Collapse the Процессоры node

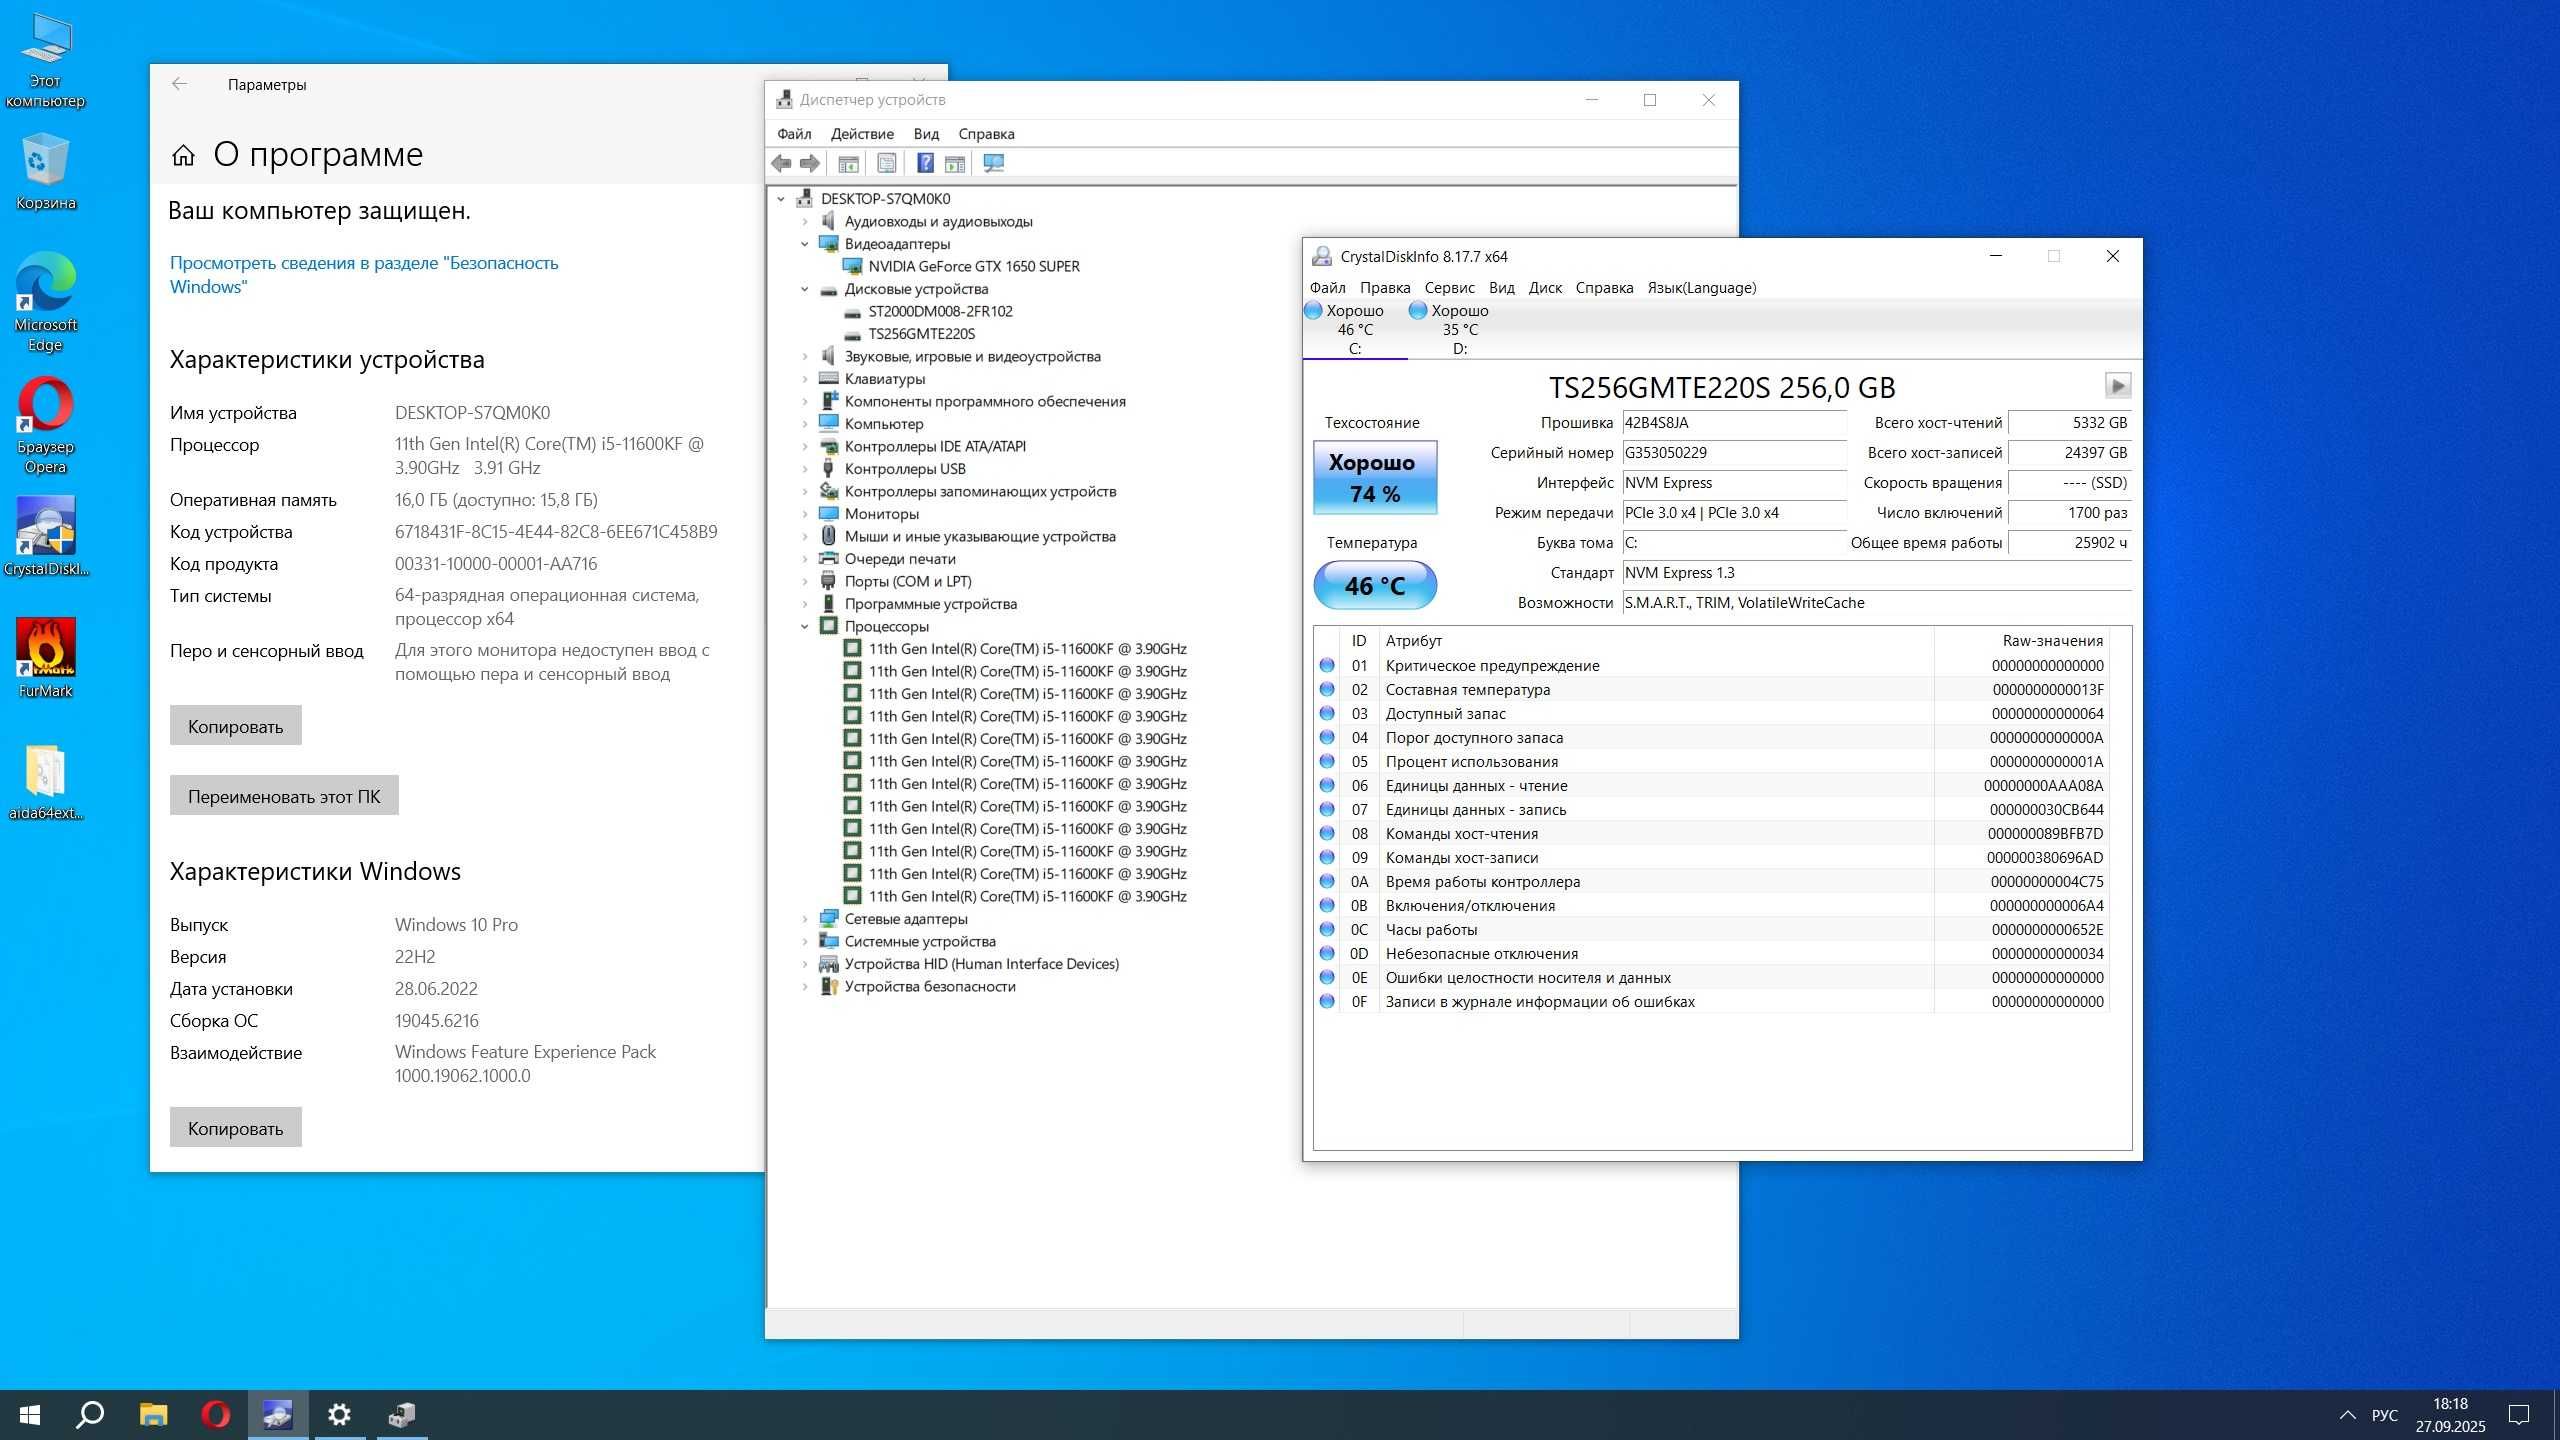804,626
